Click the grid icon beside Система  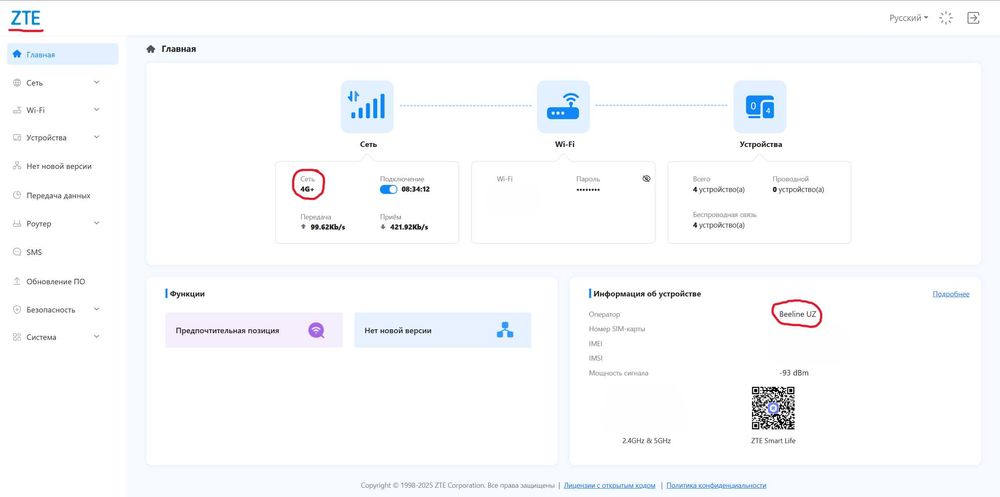coord(17,337)
